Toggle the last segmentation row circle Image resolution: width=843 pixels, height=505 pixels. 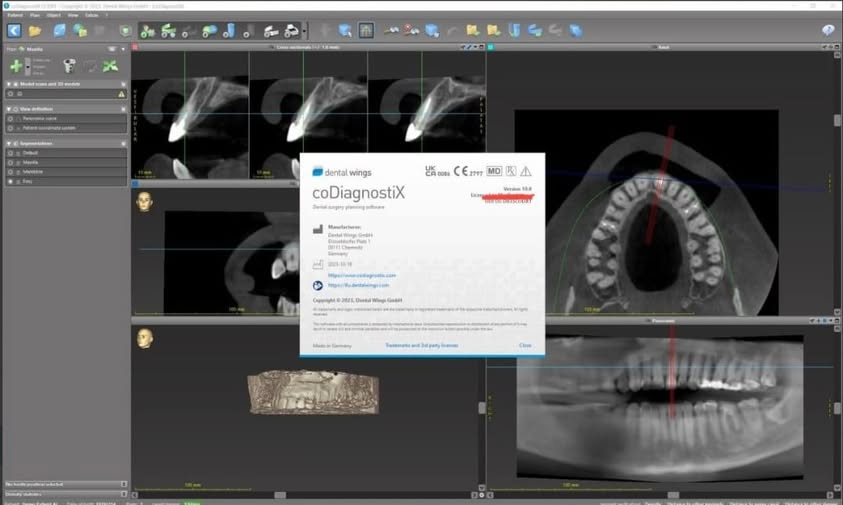(x=10, y=182)
